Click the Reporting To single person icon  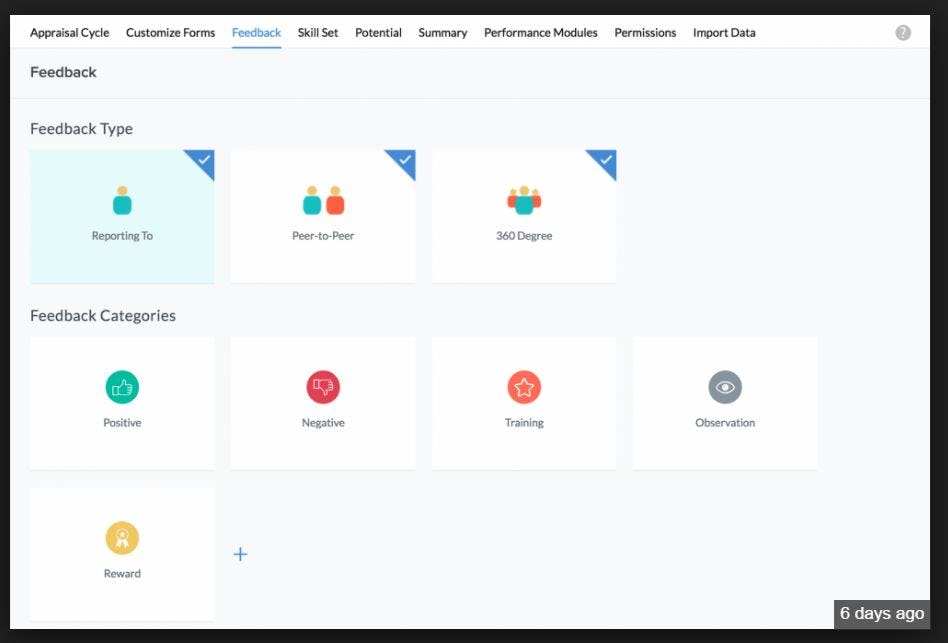[122, 200]
